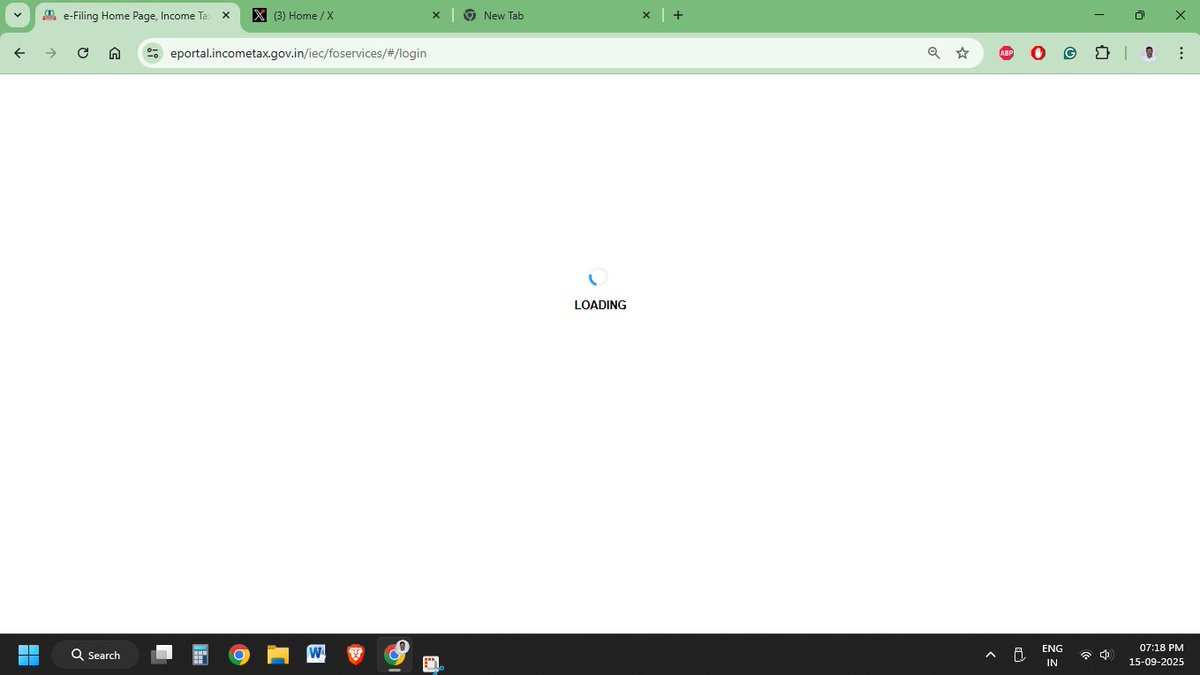
Task: Close the e-Filing Home Page tab
Action: click(226, 16)
